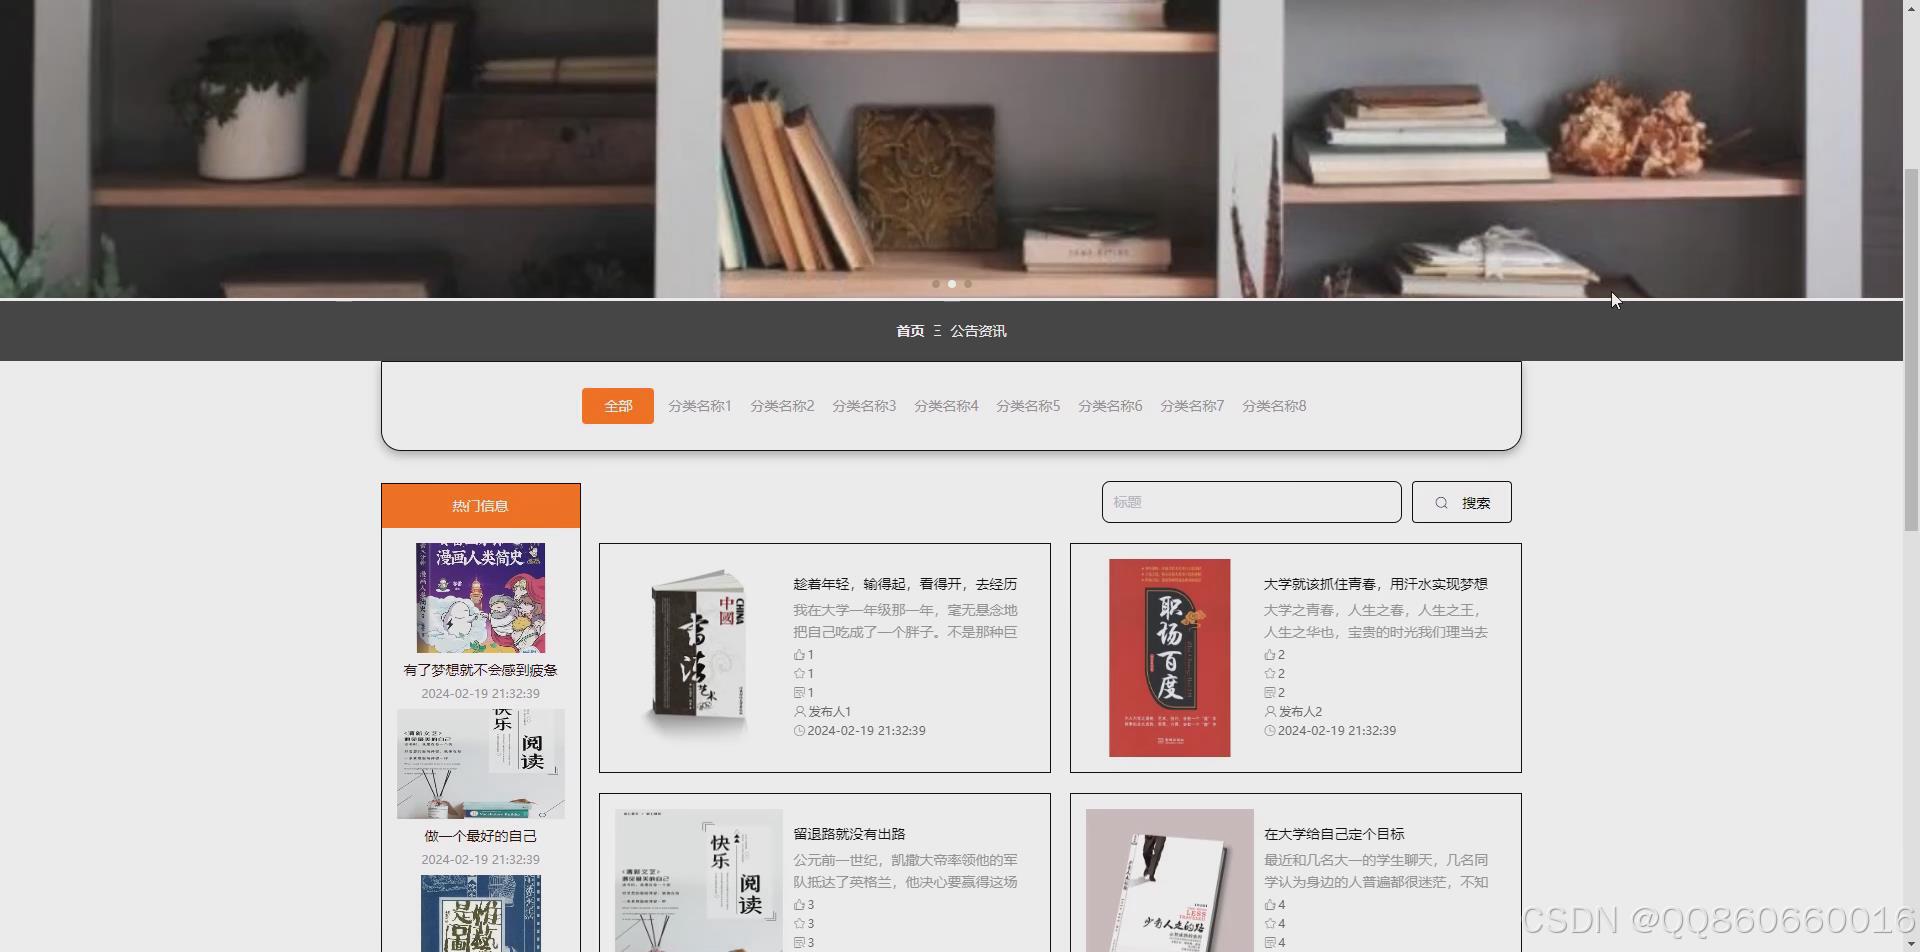
Task: Click the magnifier icon inside the search button
Action: [x=1441, y=502]
